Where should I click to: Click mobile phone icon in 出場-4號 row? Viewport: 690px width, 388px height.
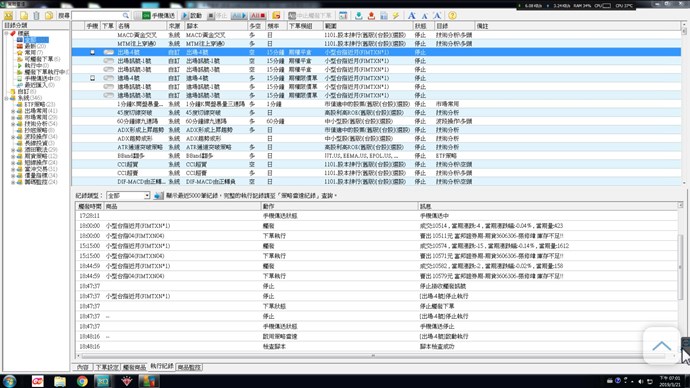(x=92, y=52)
